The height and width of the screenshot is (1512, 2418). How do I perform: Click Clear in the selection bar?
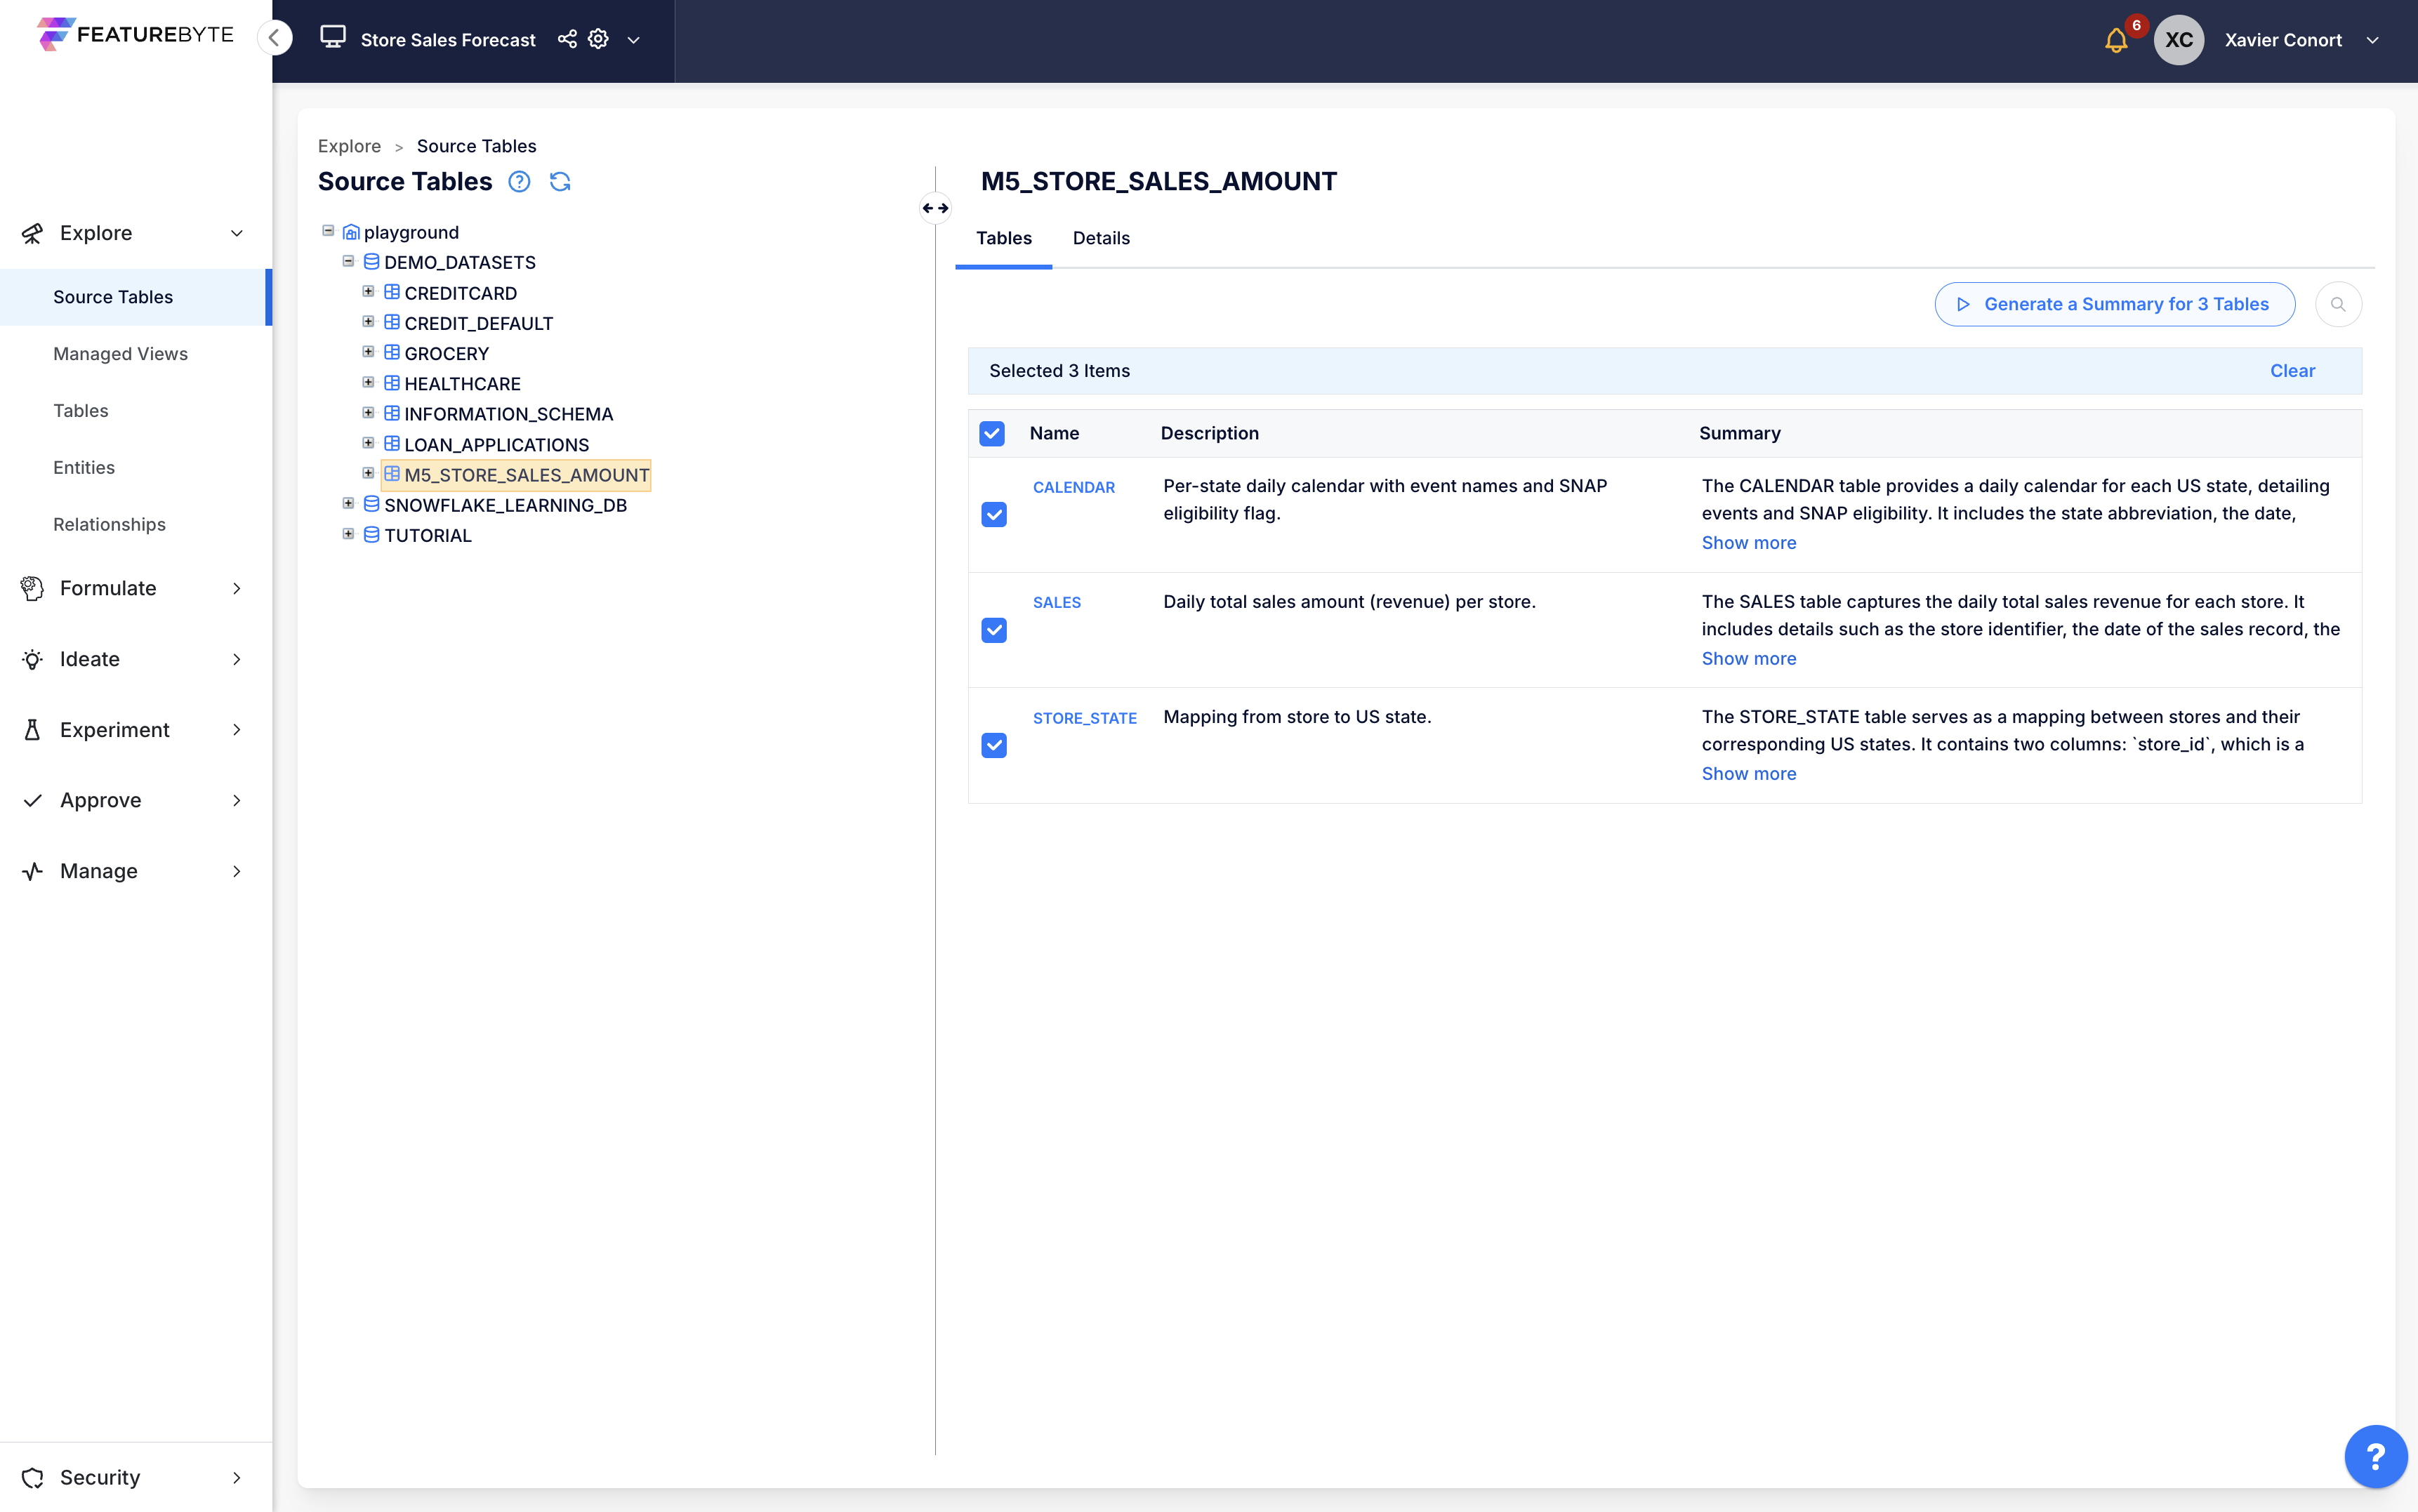(x=2292, y=371)
